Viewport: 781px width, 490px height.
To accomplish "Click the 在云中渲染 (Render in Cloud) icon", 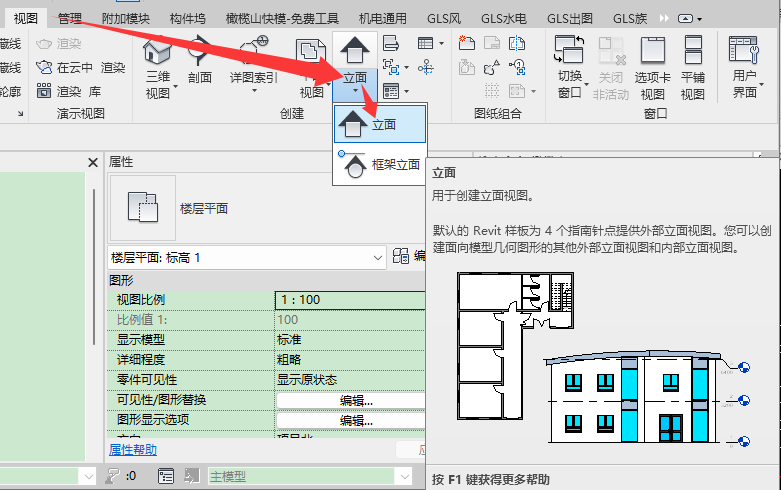I will click(x=44, y=67).
